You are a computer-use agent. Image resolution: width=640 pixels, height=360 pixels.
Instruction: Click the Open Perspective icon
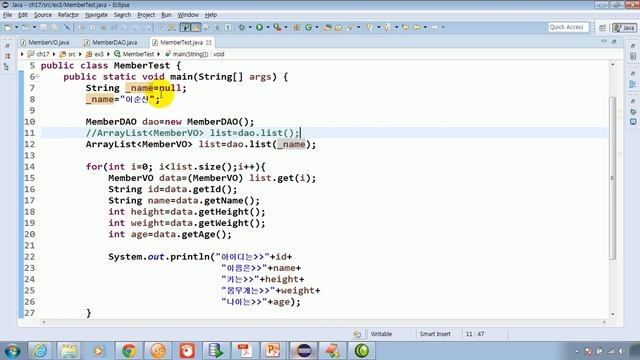pos(602,28)
